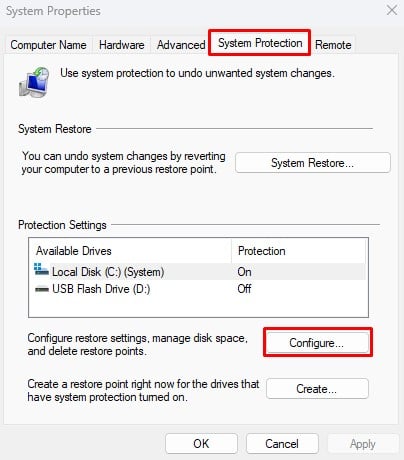Screen dimensions: 404x460
Task: Open the System Restore wizard button
Action: 313,163
